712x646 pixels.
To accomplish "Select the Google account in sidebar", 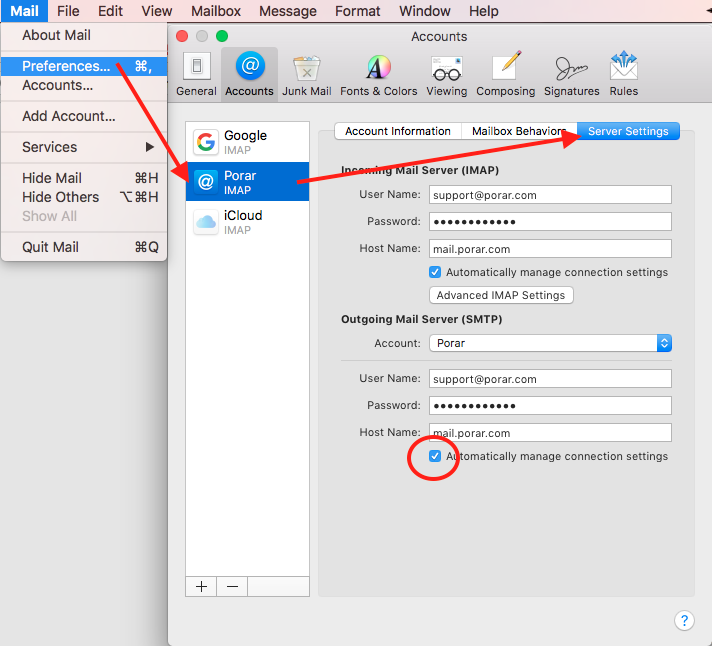I will point(246,142).
